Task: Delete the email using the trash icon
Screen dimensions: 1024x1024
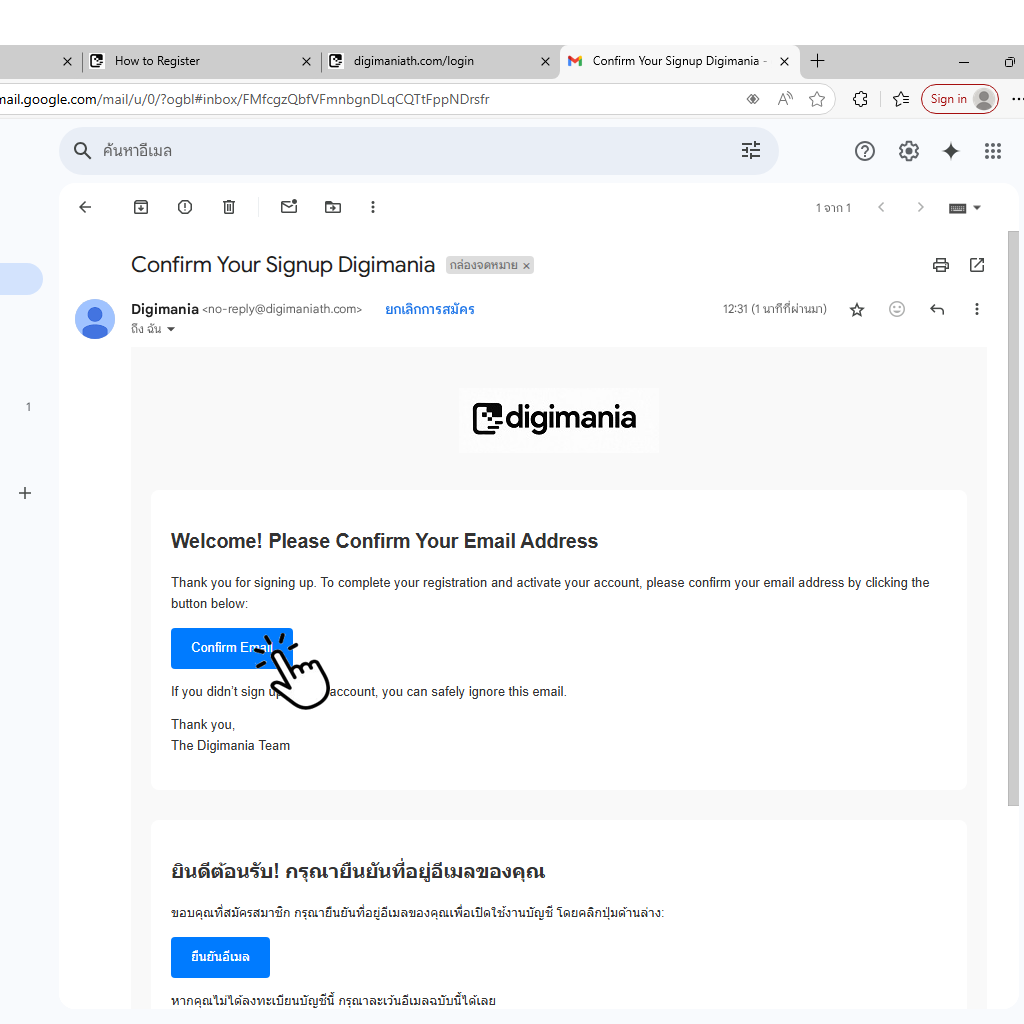Action: tap(229, 207)
